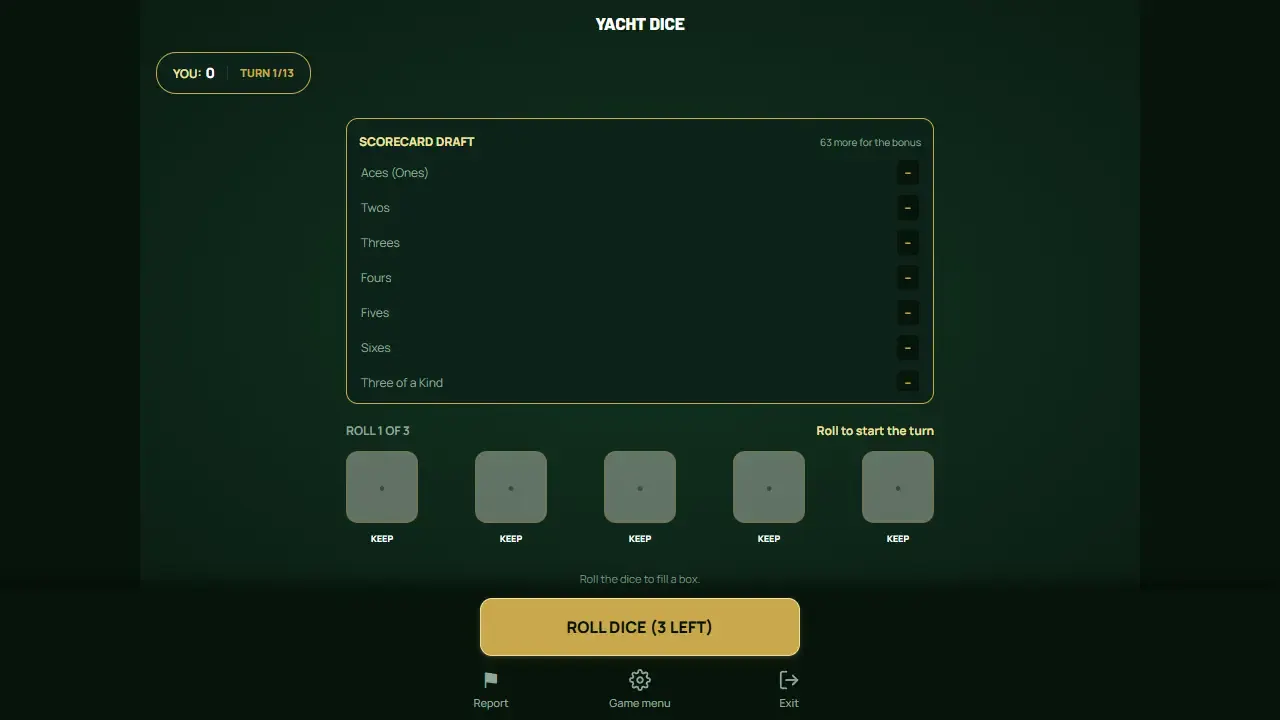Select the Fives scorecard row
This screenshot has width=1280, height=720.
(x=640, y=313)
